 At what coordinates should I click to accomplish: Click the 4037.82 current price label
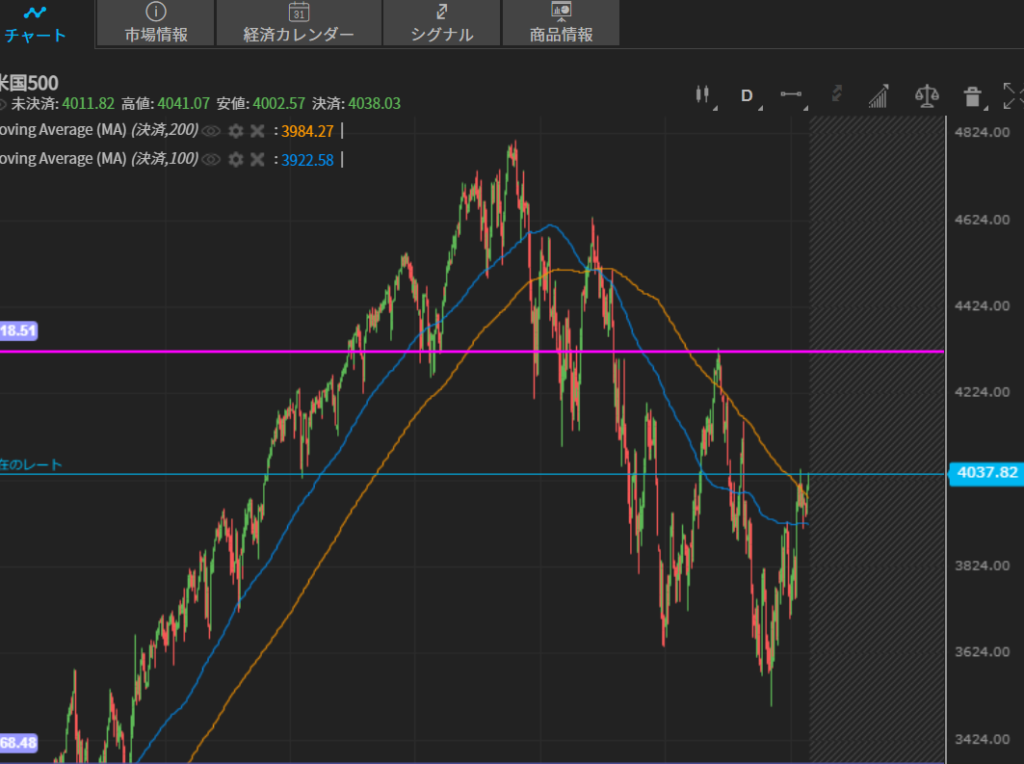click(986, 473)
